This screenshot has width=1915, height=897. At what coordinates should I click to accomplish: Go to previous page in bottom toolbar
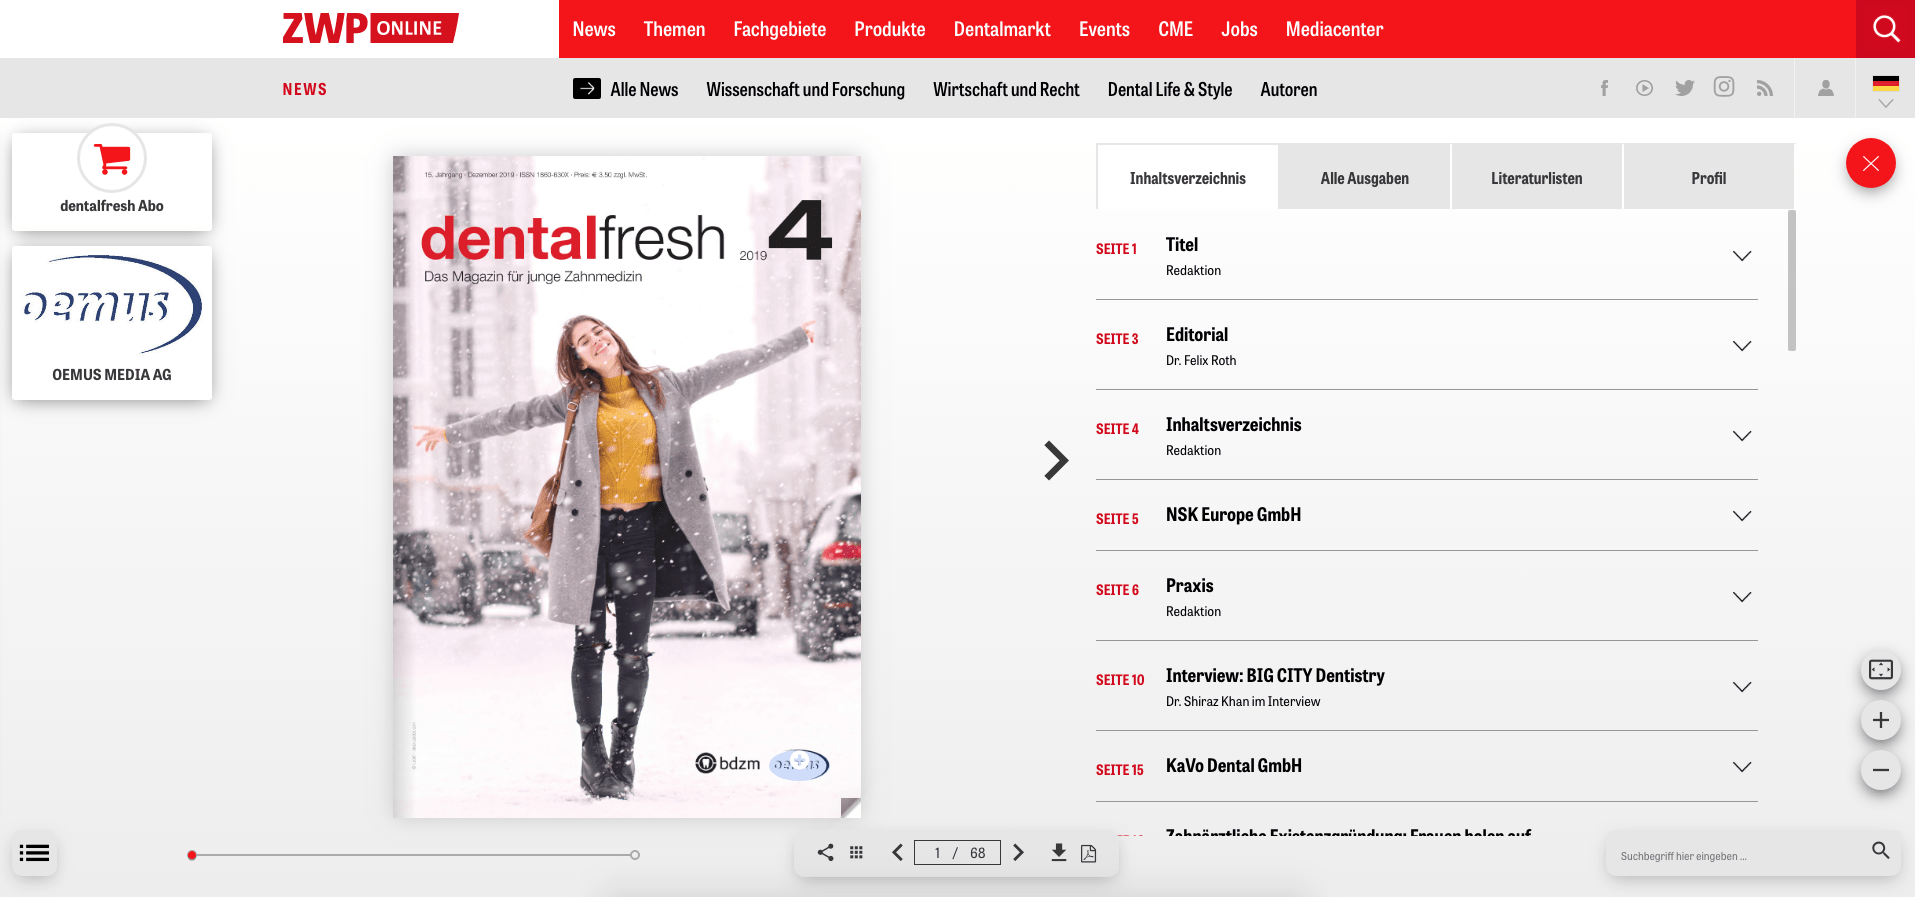(897, 852)
